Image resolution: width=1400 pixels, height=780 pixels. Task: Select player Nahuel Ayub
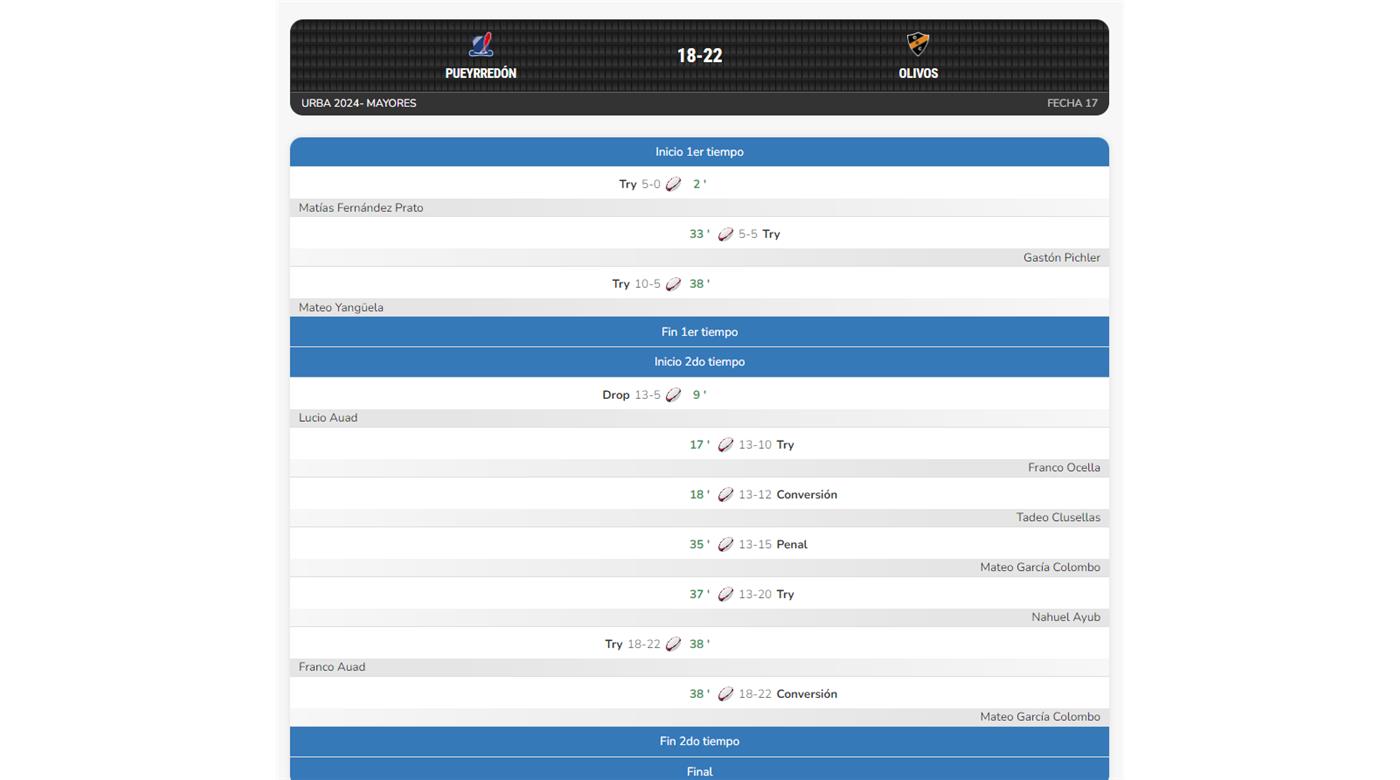click(1065, 617)
